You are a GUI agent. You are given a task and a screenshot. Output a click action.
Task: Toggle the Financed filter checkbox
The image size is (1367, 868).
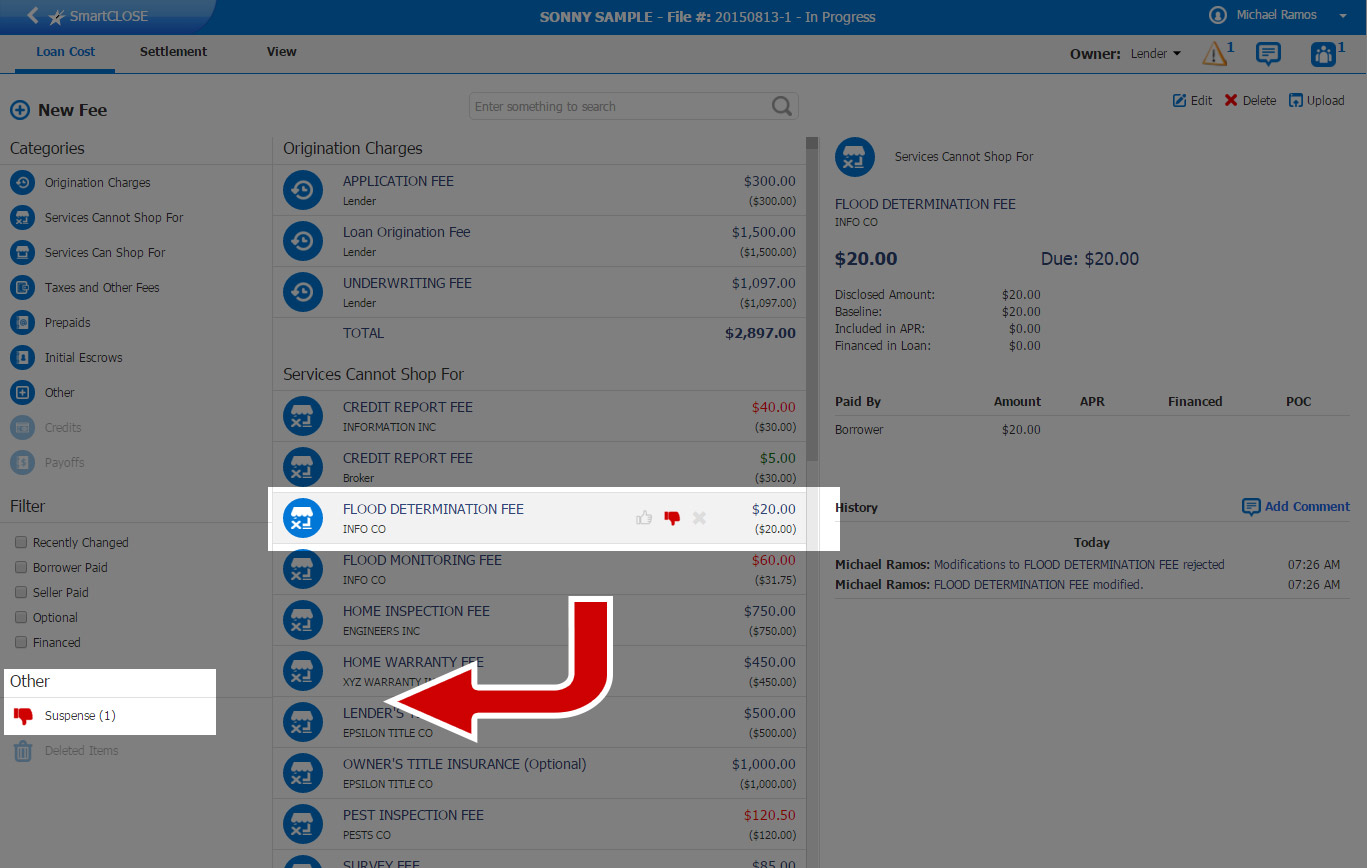(20, 642)
